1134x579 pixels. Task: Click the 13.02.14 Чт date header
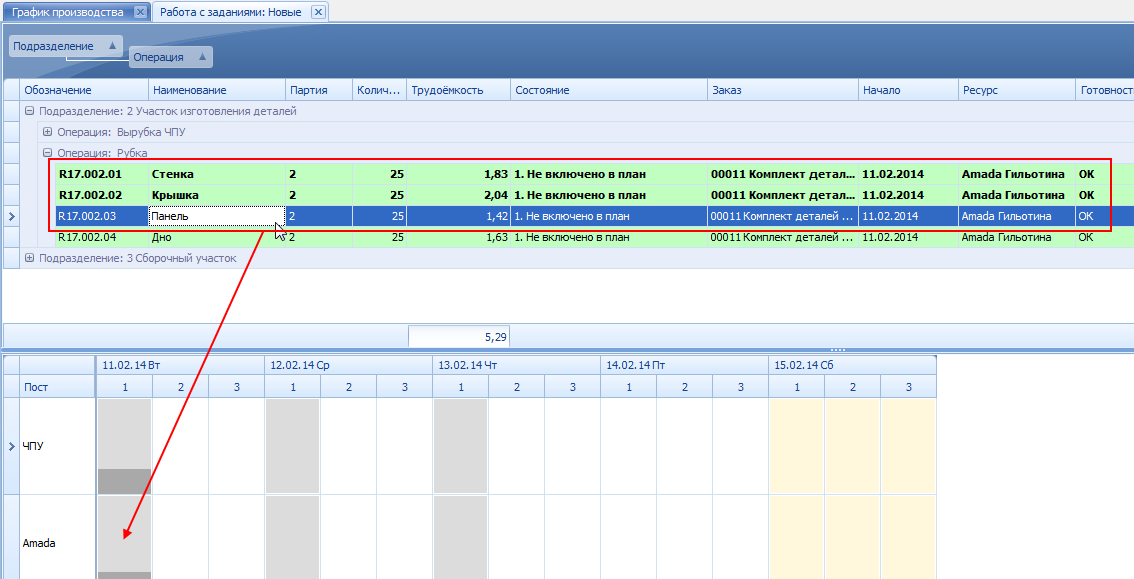(x=516, y=365)
